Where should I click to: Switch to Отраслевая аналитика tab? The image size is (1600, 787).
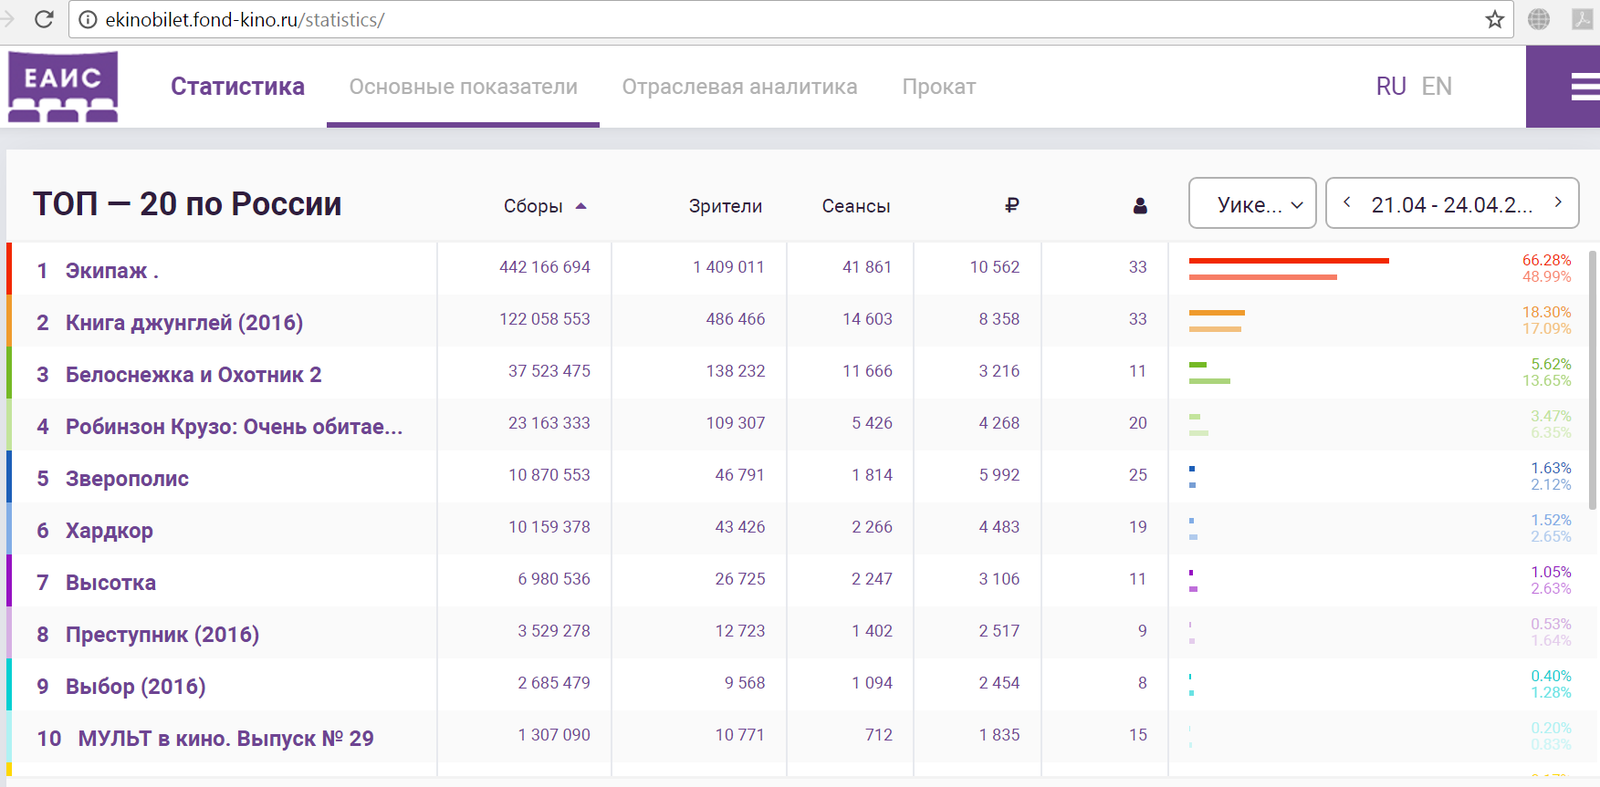[x=740, y=87]
